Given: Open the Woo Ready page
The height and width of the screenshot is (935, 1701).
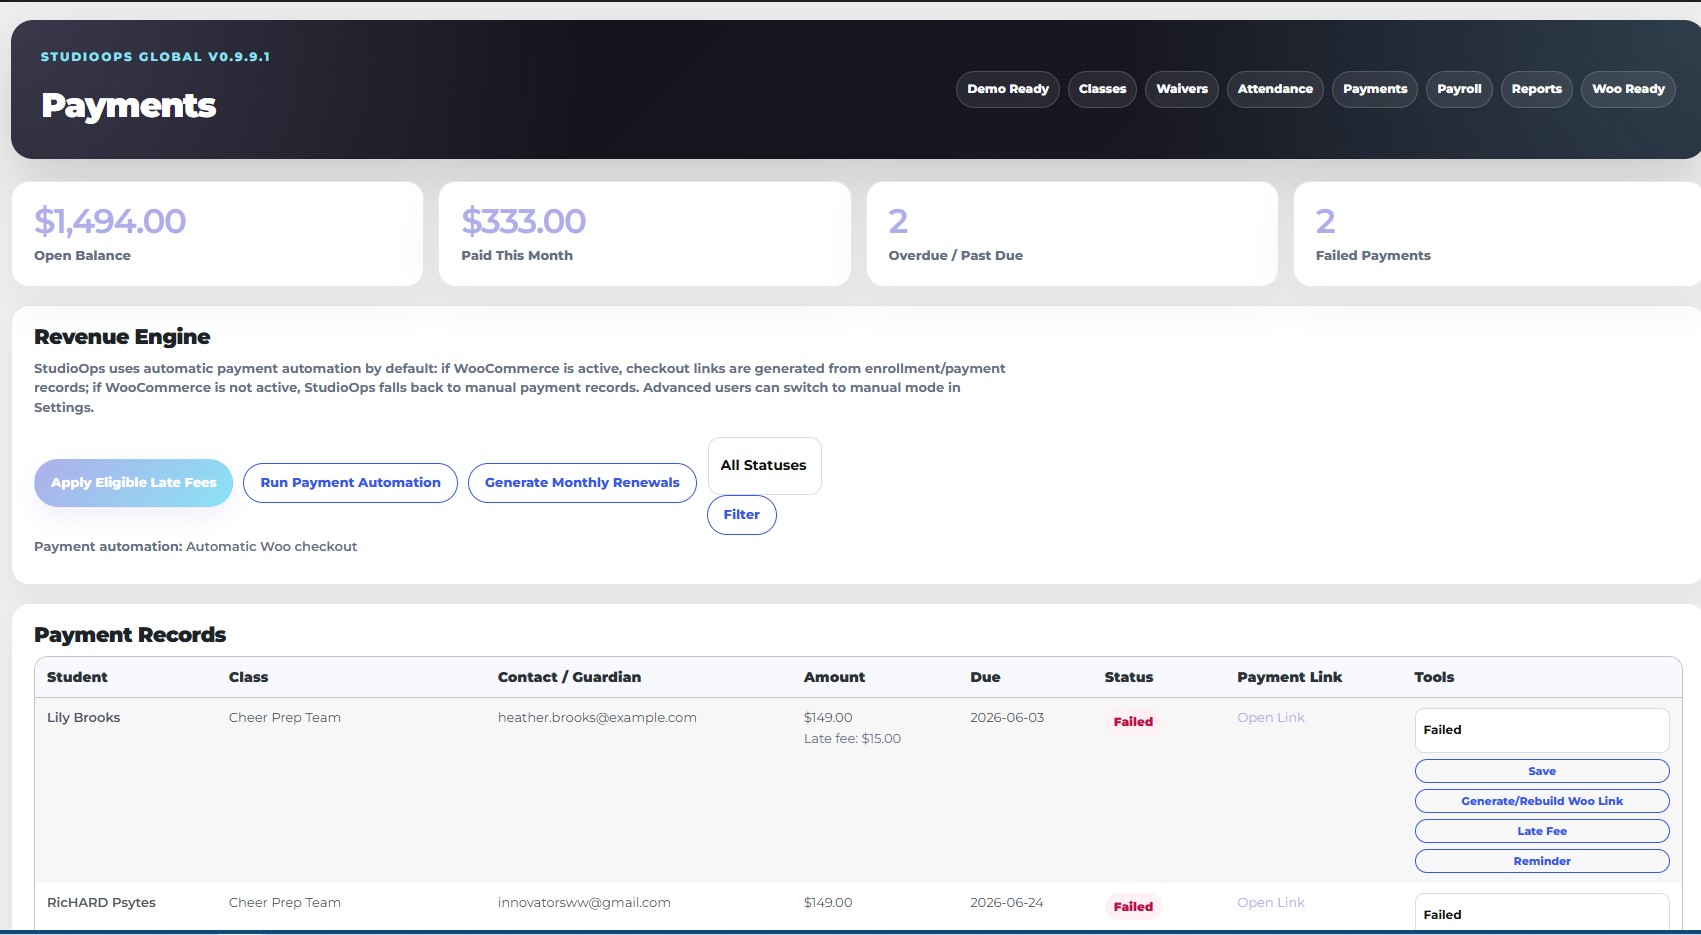Looking at the screenshot, I should click(1628, 89).
